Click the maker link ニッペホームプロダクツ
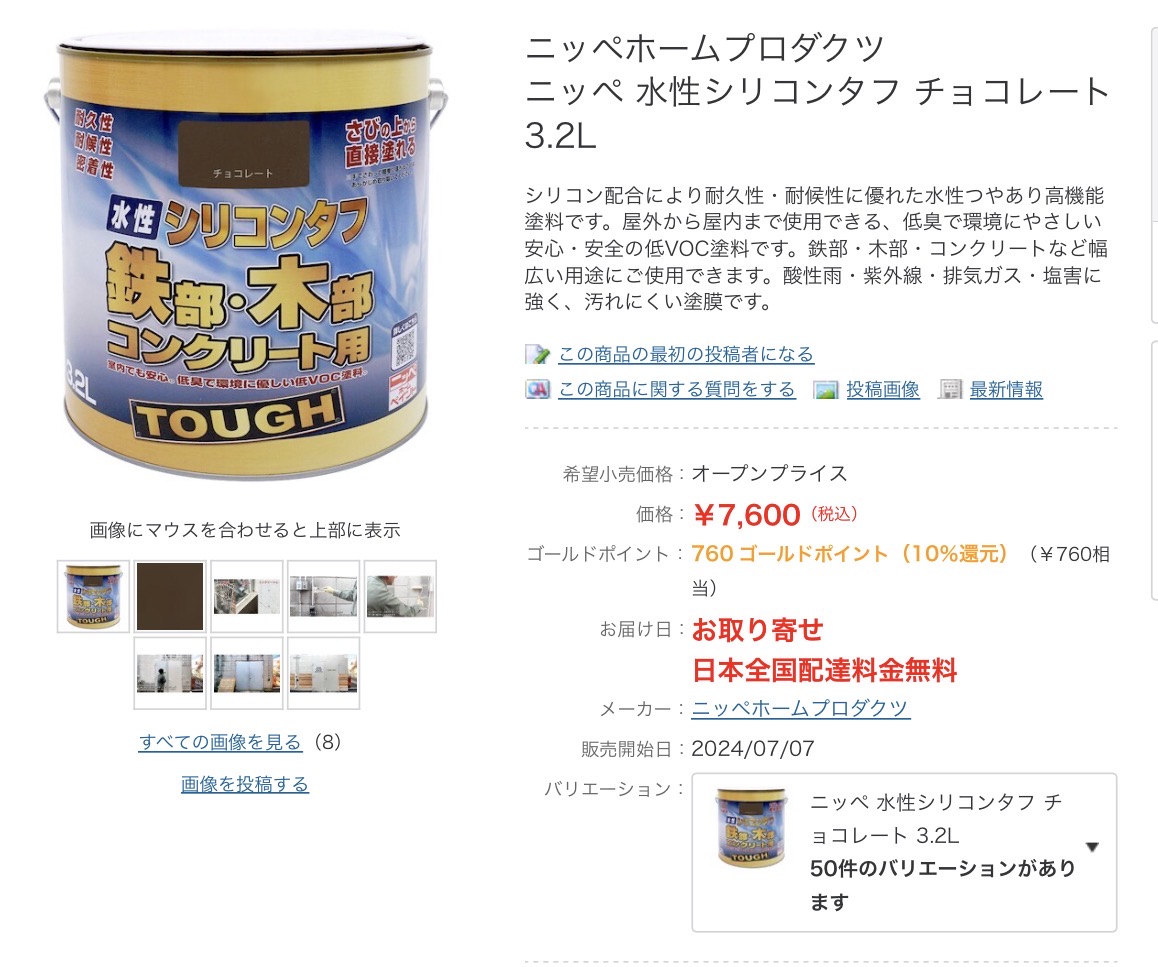The height and width of the screenshot is (967, 1158). pos(801,708)
